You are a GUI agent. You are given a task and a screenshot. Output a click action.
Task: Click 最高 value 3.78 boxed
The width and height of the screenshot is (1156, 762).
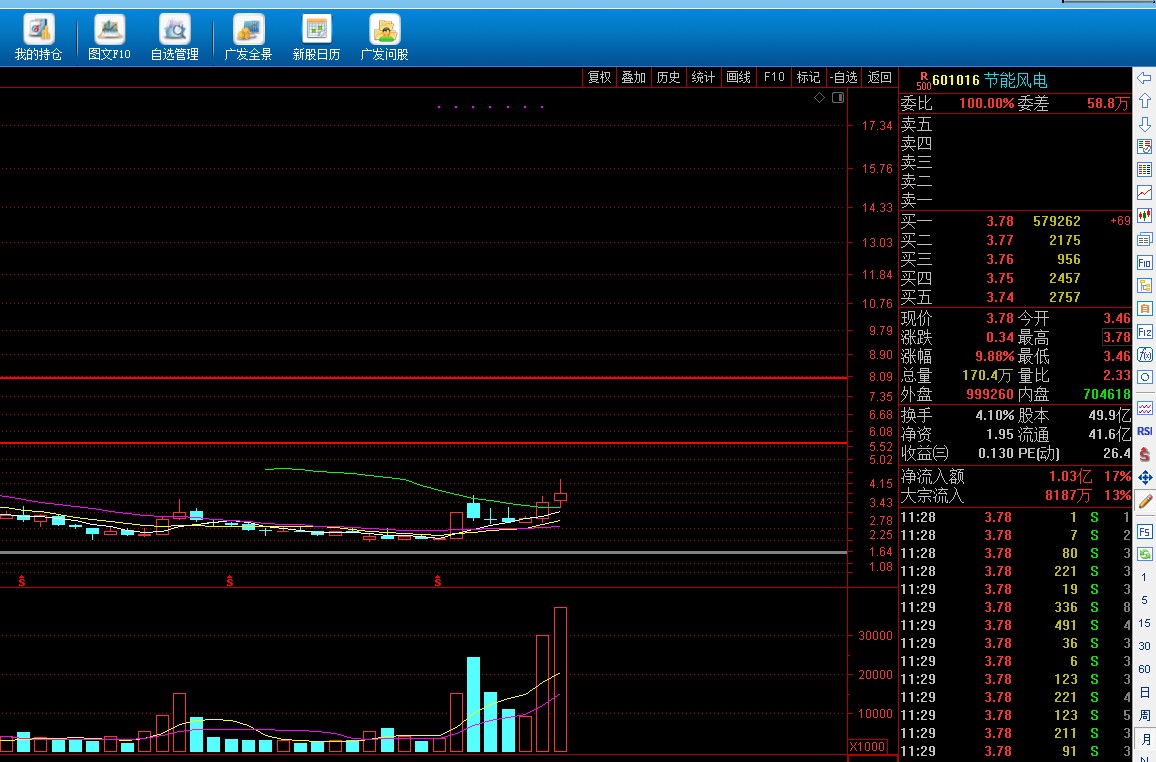1116,338
